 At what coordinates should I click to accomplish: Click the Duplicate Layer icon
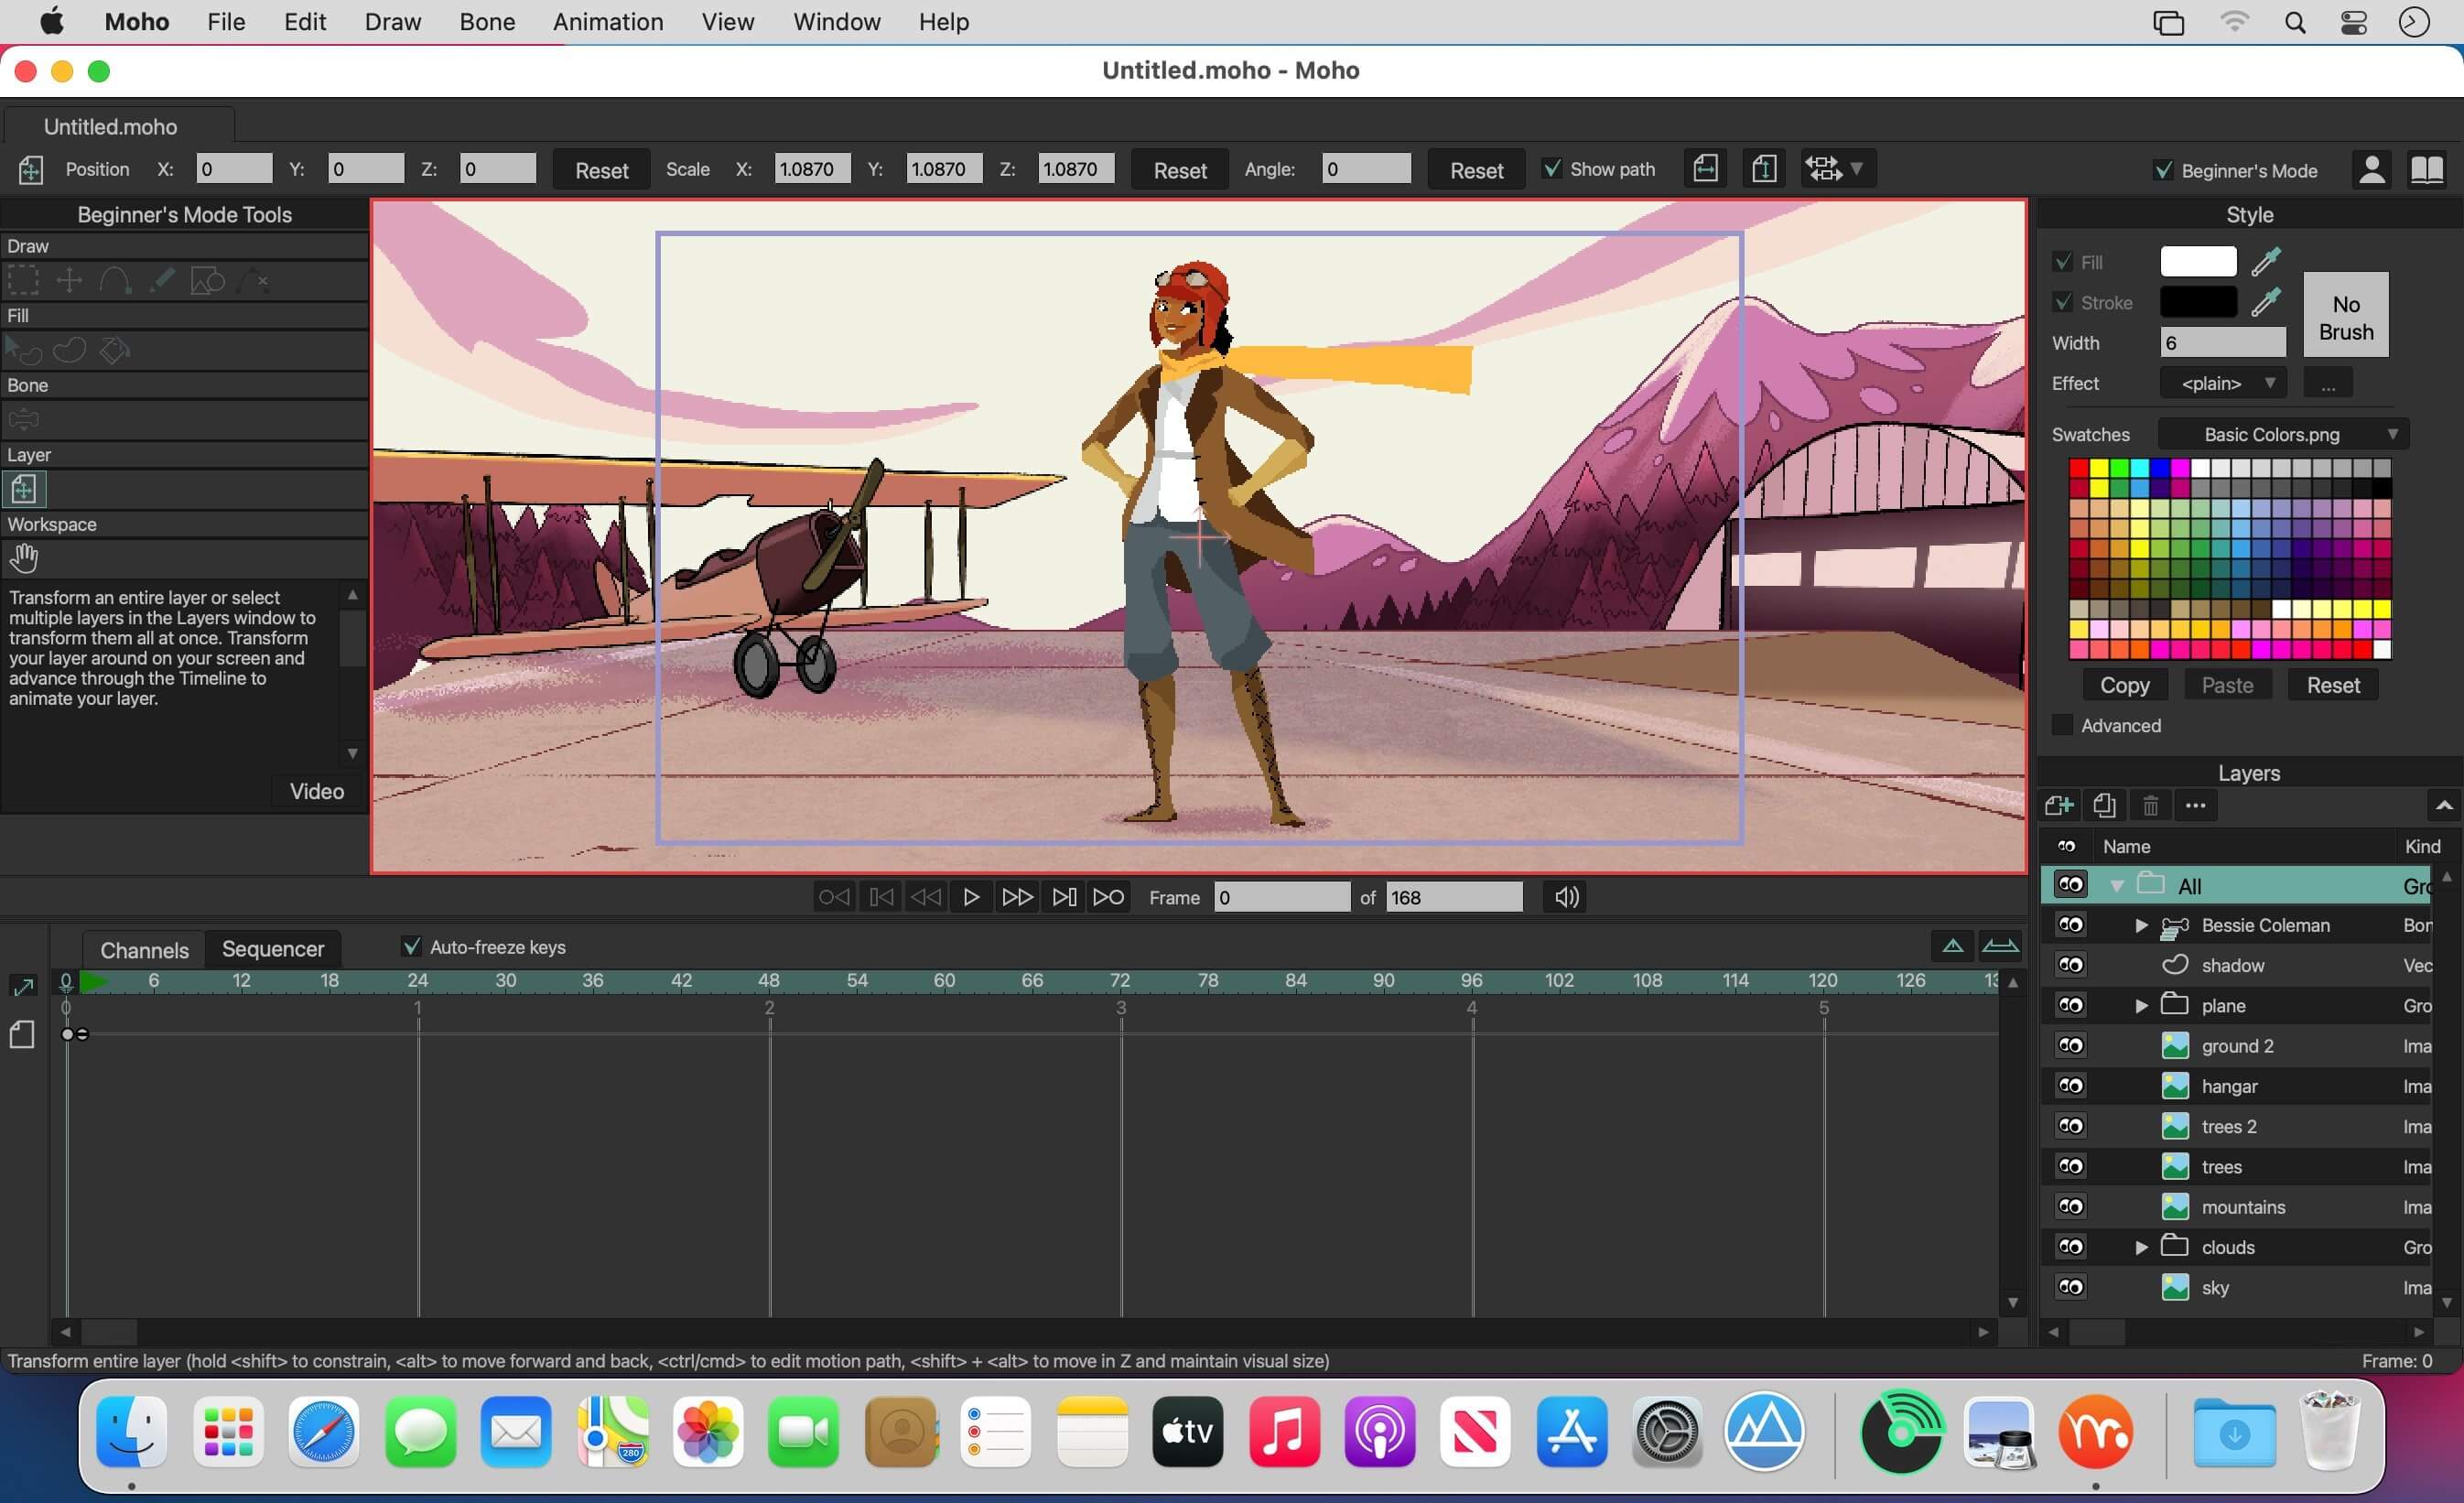pyautogui.click(x=2104, y=805)
